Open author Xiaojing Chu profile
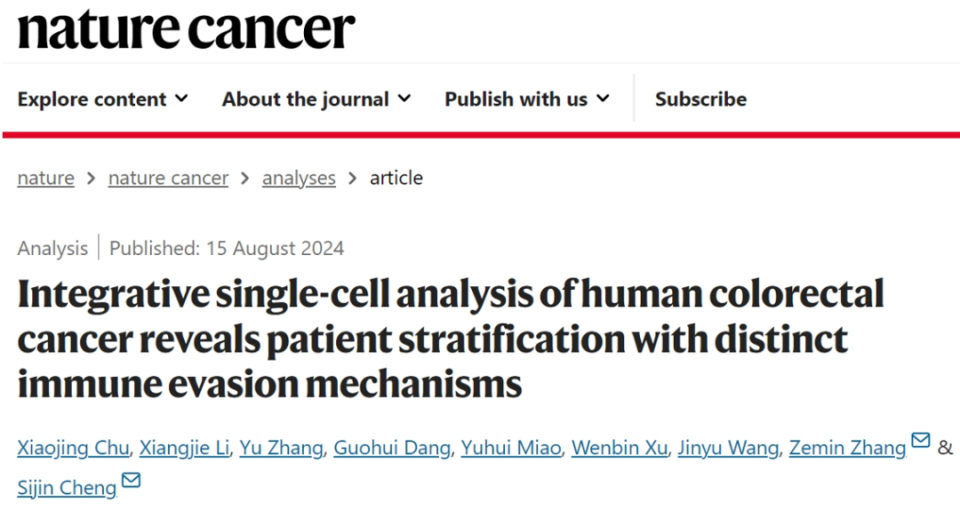The width and height of the screenshot is (960, 511). (x=74, y=448)
